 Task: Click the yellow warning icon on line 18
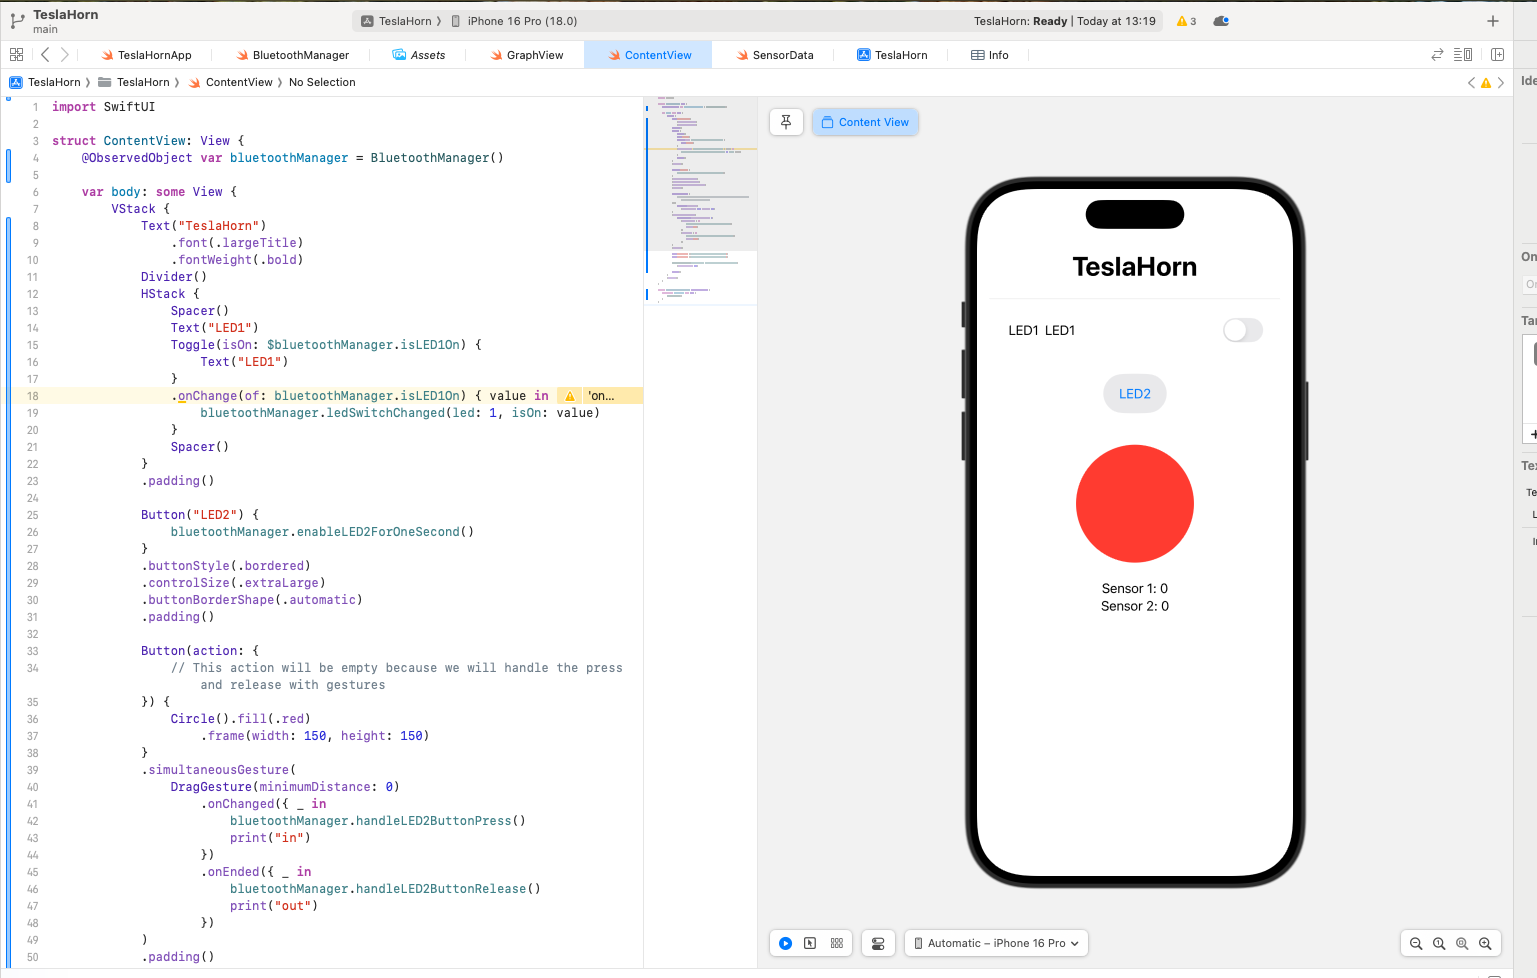[x=570, y=396]
